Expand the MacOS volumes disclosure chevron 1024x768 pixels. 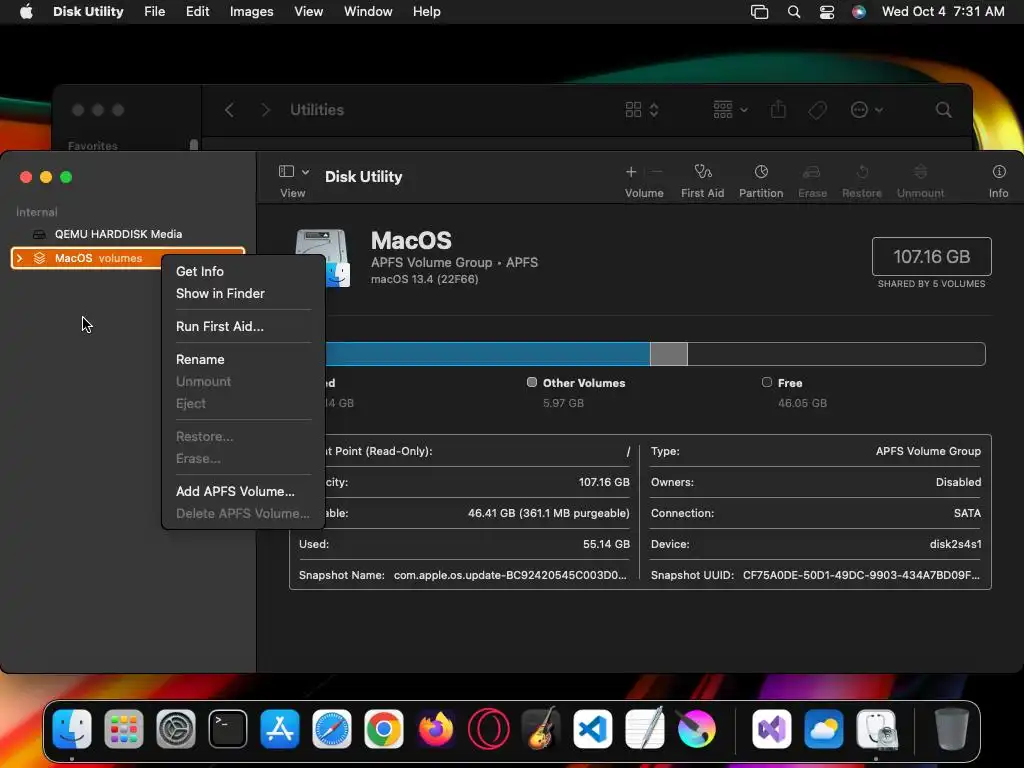pos(20,258)
